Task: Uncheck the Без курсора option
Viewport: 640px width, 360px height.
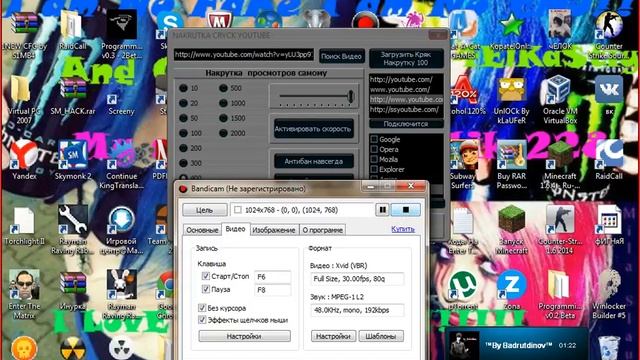Action: point(202,307)
